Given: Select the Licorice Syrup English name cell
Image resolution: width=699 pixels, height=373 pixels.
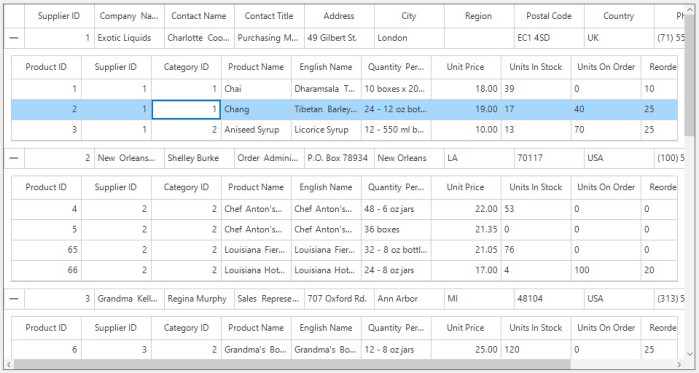Looking at the screenshot, I should click(326, 130).
